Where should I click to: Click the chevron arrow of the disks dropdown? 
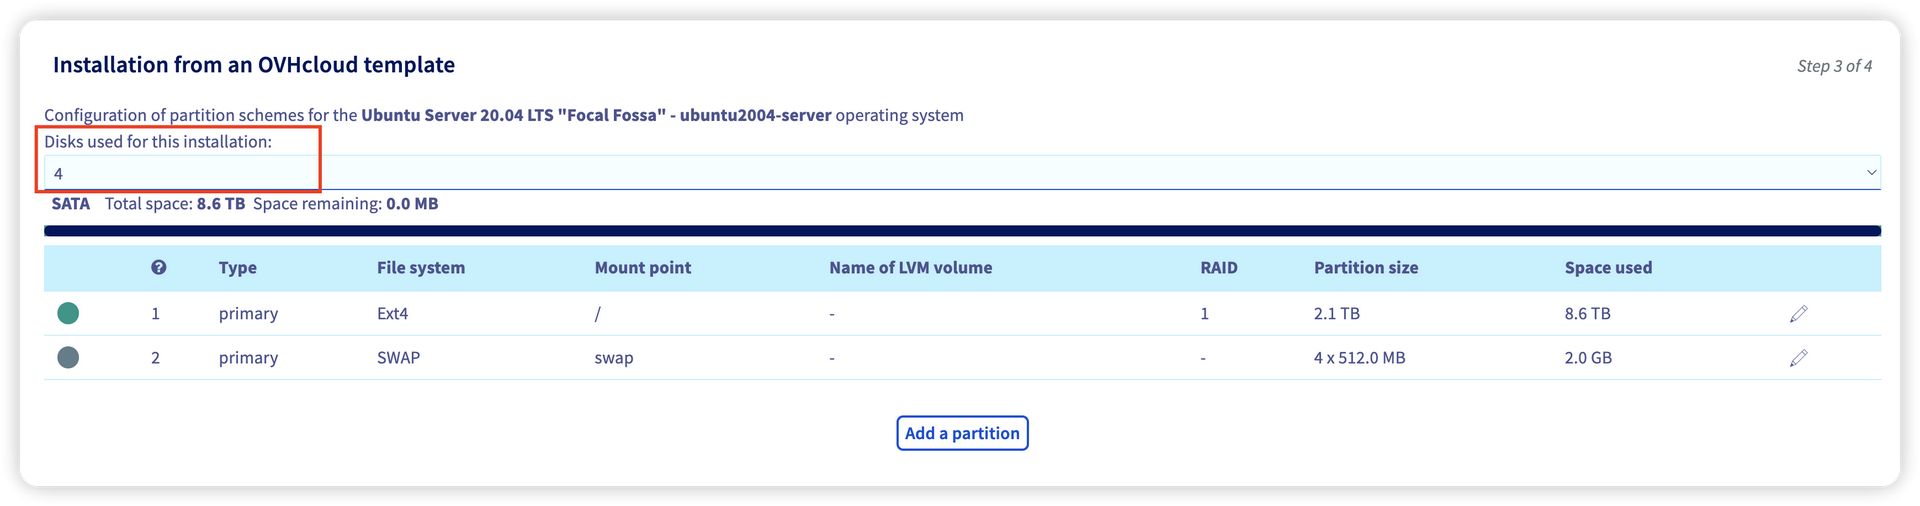1871,173
